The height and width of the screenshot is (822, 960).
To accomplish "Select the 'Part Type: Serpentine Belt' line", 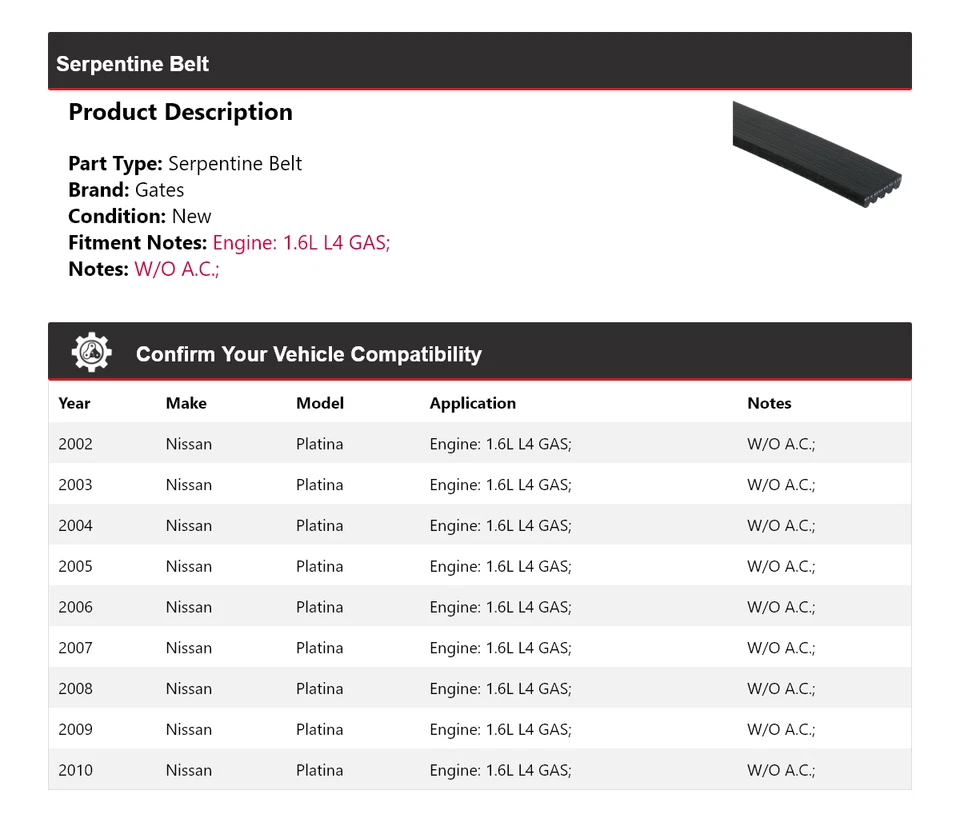I will (x=185, y=163).
